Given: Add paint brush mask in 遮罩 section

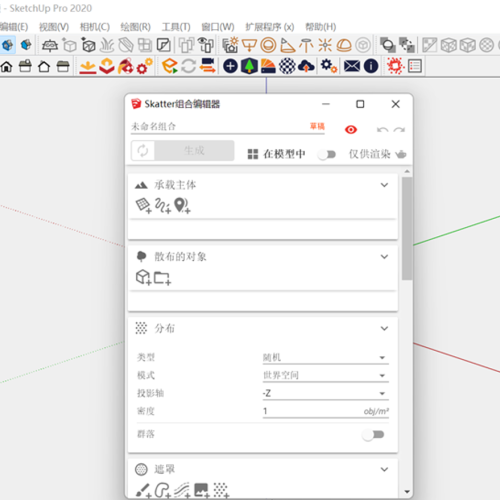Looking at the screenshot, I should click(x=144, y=490).
